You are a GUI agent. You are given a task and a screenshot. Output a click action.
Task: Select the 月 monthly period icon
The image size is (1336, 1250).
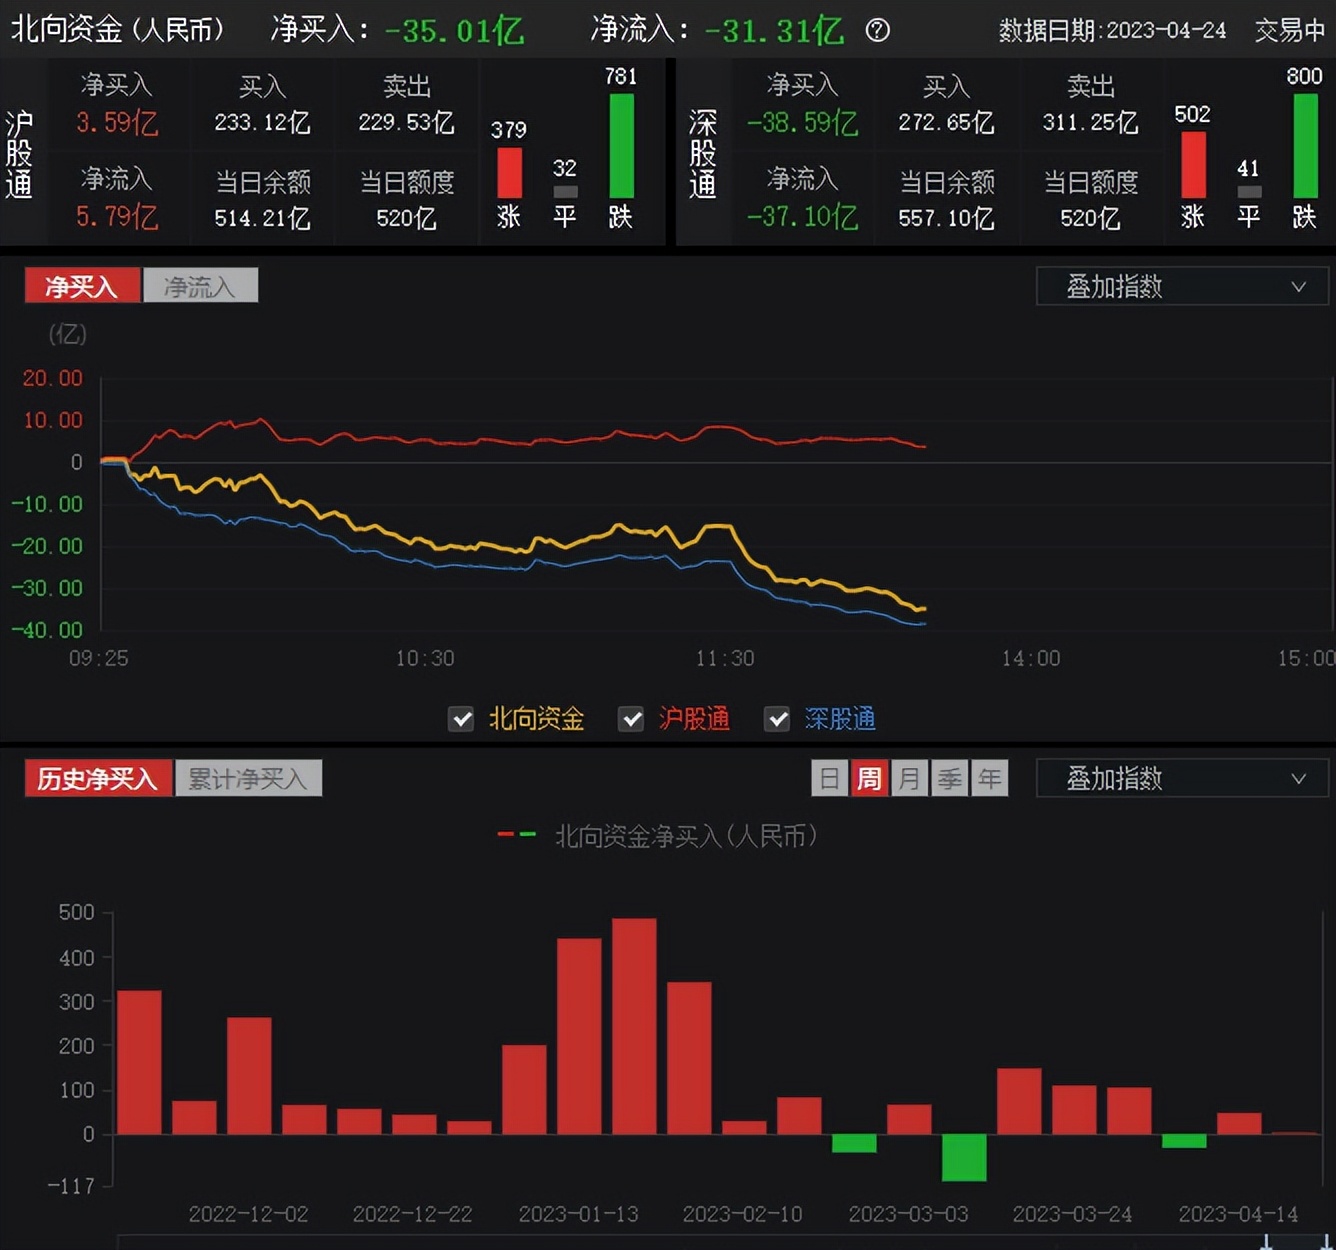pos(909,778)
